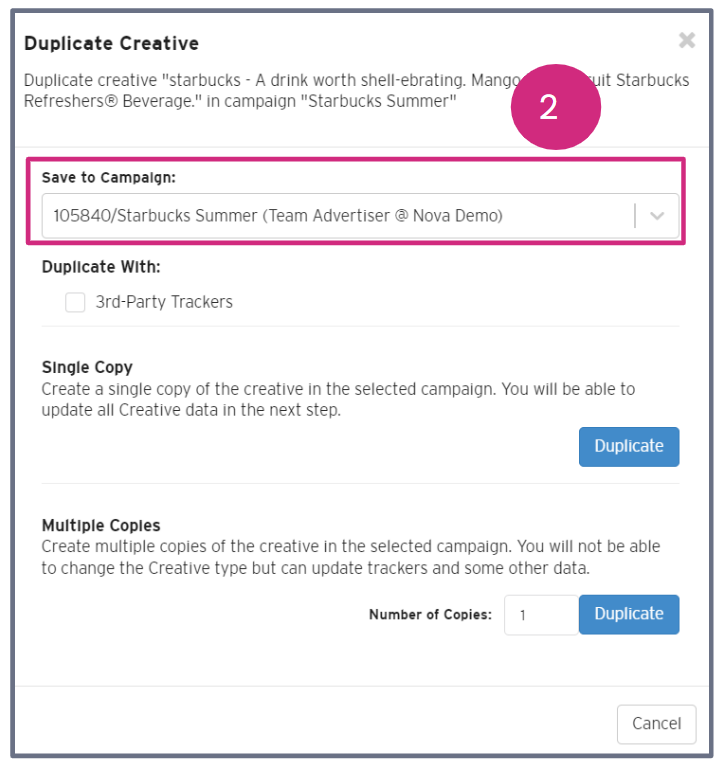The image size is (727, 769).
Task: Focus the Number of Copies input field
Action: [x=541, y=615]
